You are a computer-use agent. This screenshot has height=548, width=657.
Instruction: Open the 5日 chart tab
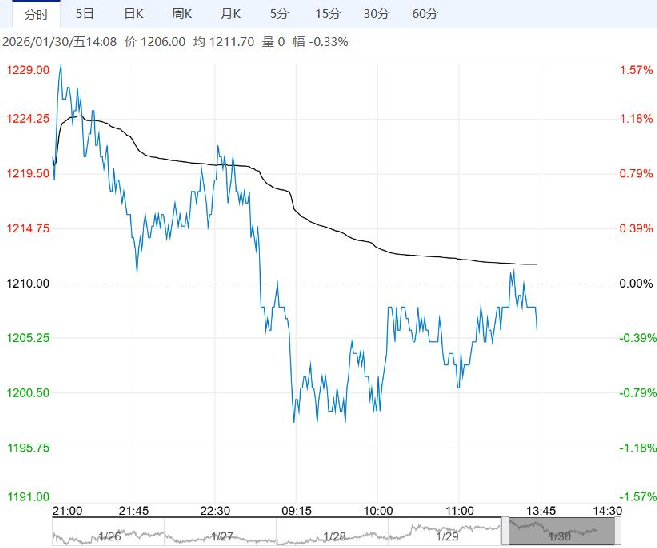pyautogui.click(x=86, y=14)
